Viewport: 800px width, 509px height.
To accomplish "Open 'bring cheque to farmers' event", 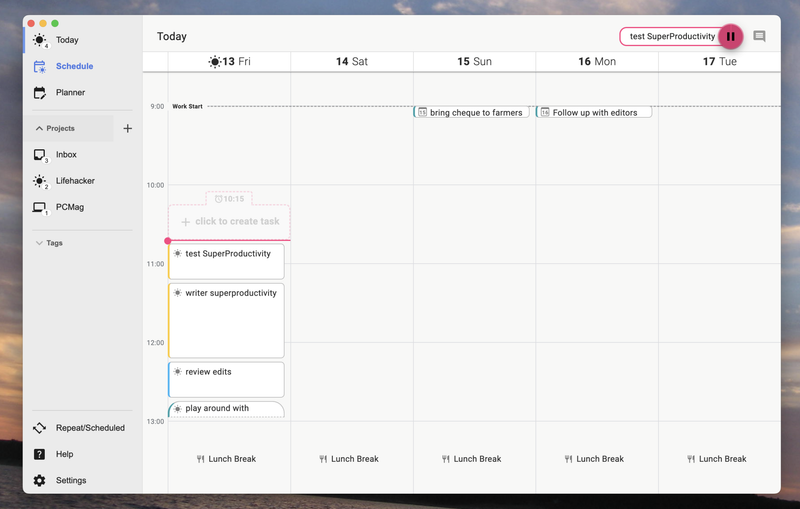I will [x=471, y=112].
